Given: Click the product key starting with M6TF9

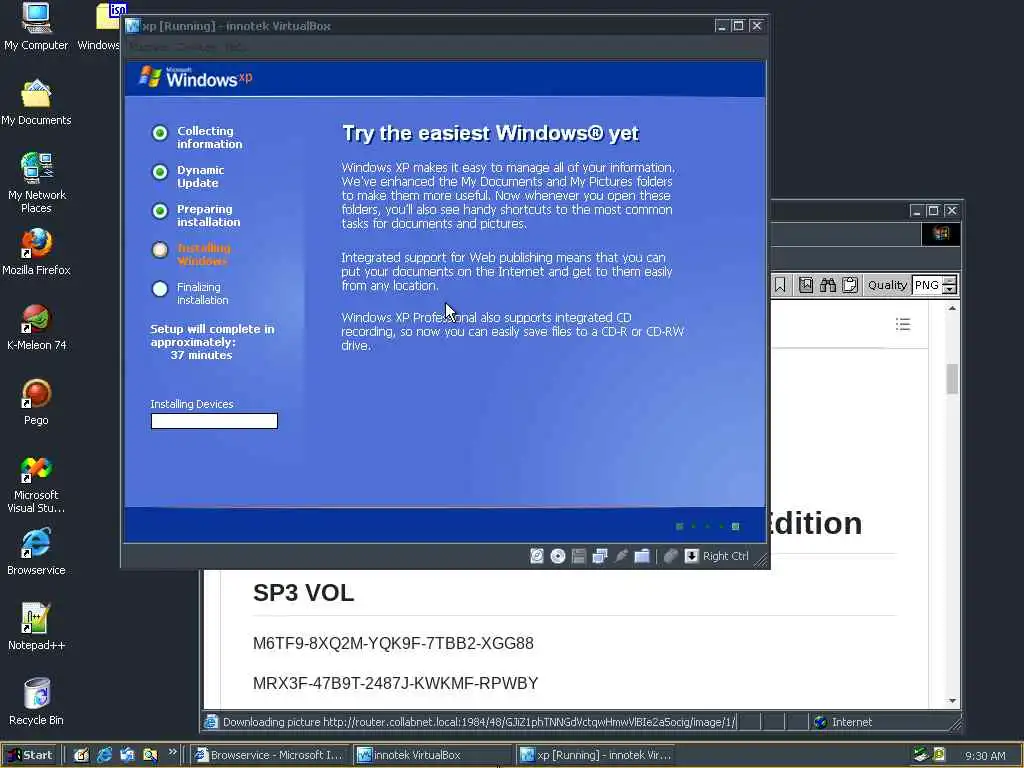Looking at the screenshot, I should click(x=393, y=643).
